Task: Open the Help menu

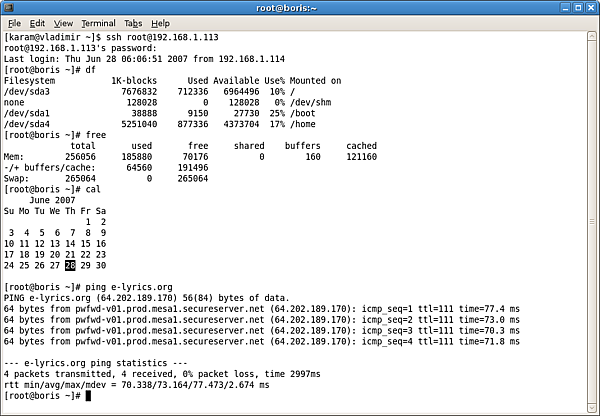Action: (160, 23)
